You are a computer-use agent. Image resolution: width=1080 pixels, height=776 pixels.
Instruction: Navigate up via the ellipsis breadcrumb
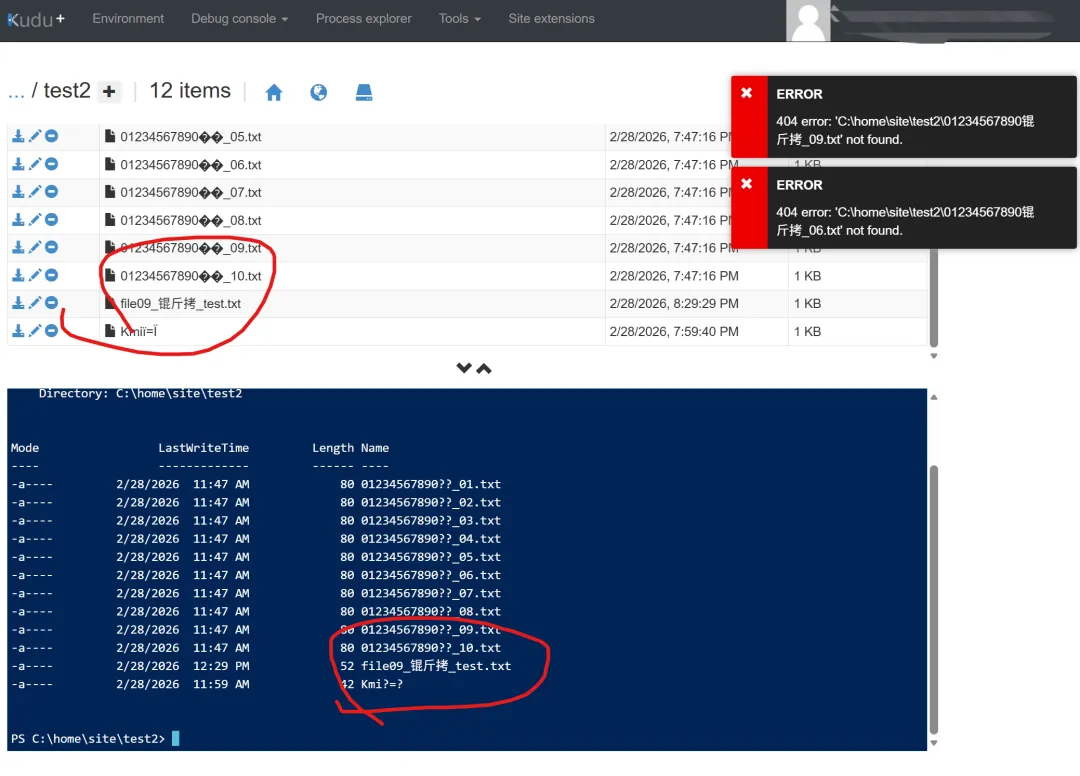16,92
